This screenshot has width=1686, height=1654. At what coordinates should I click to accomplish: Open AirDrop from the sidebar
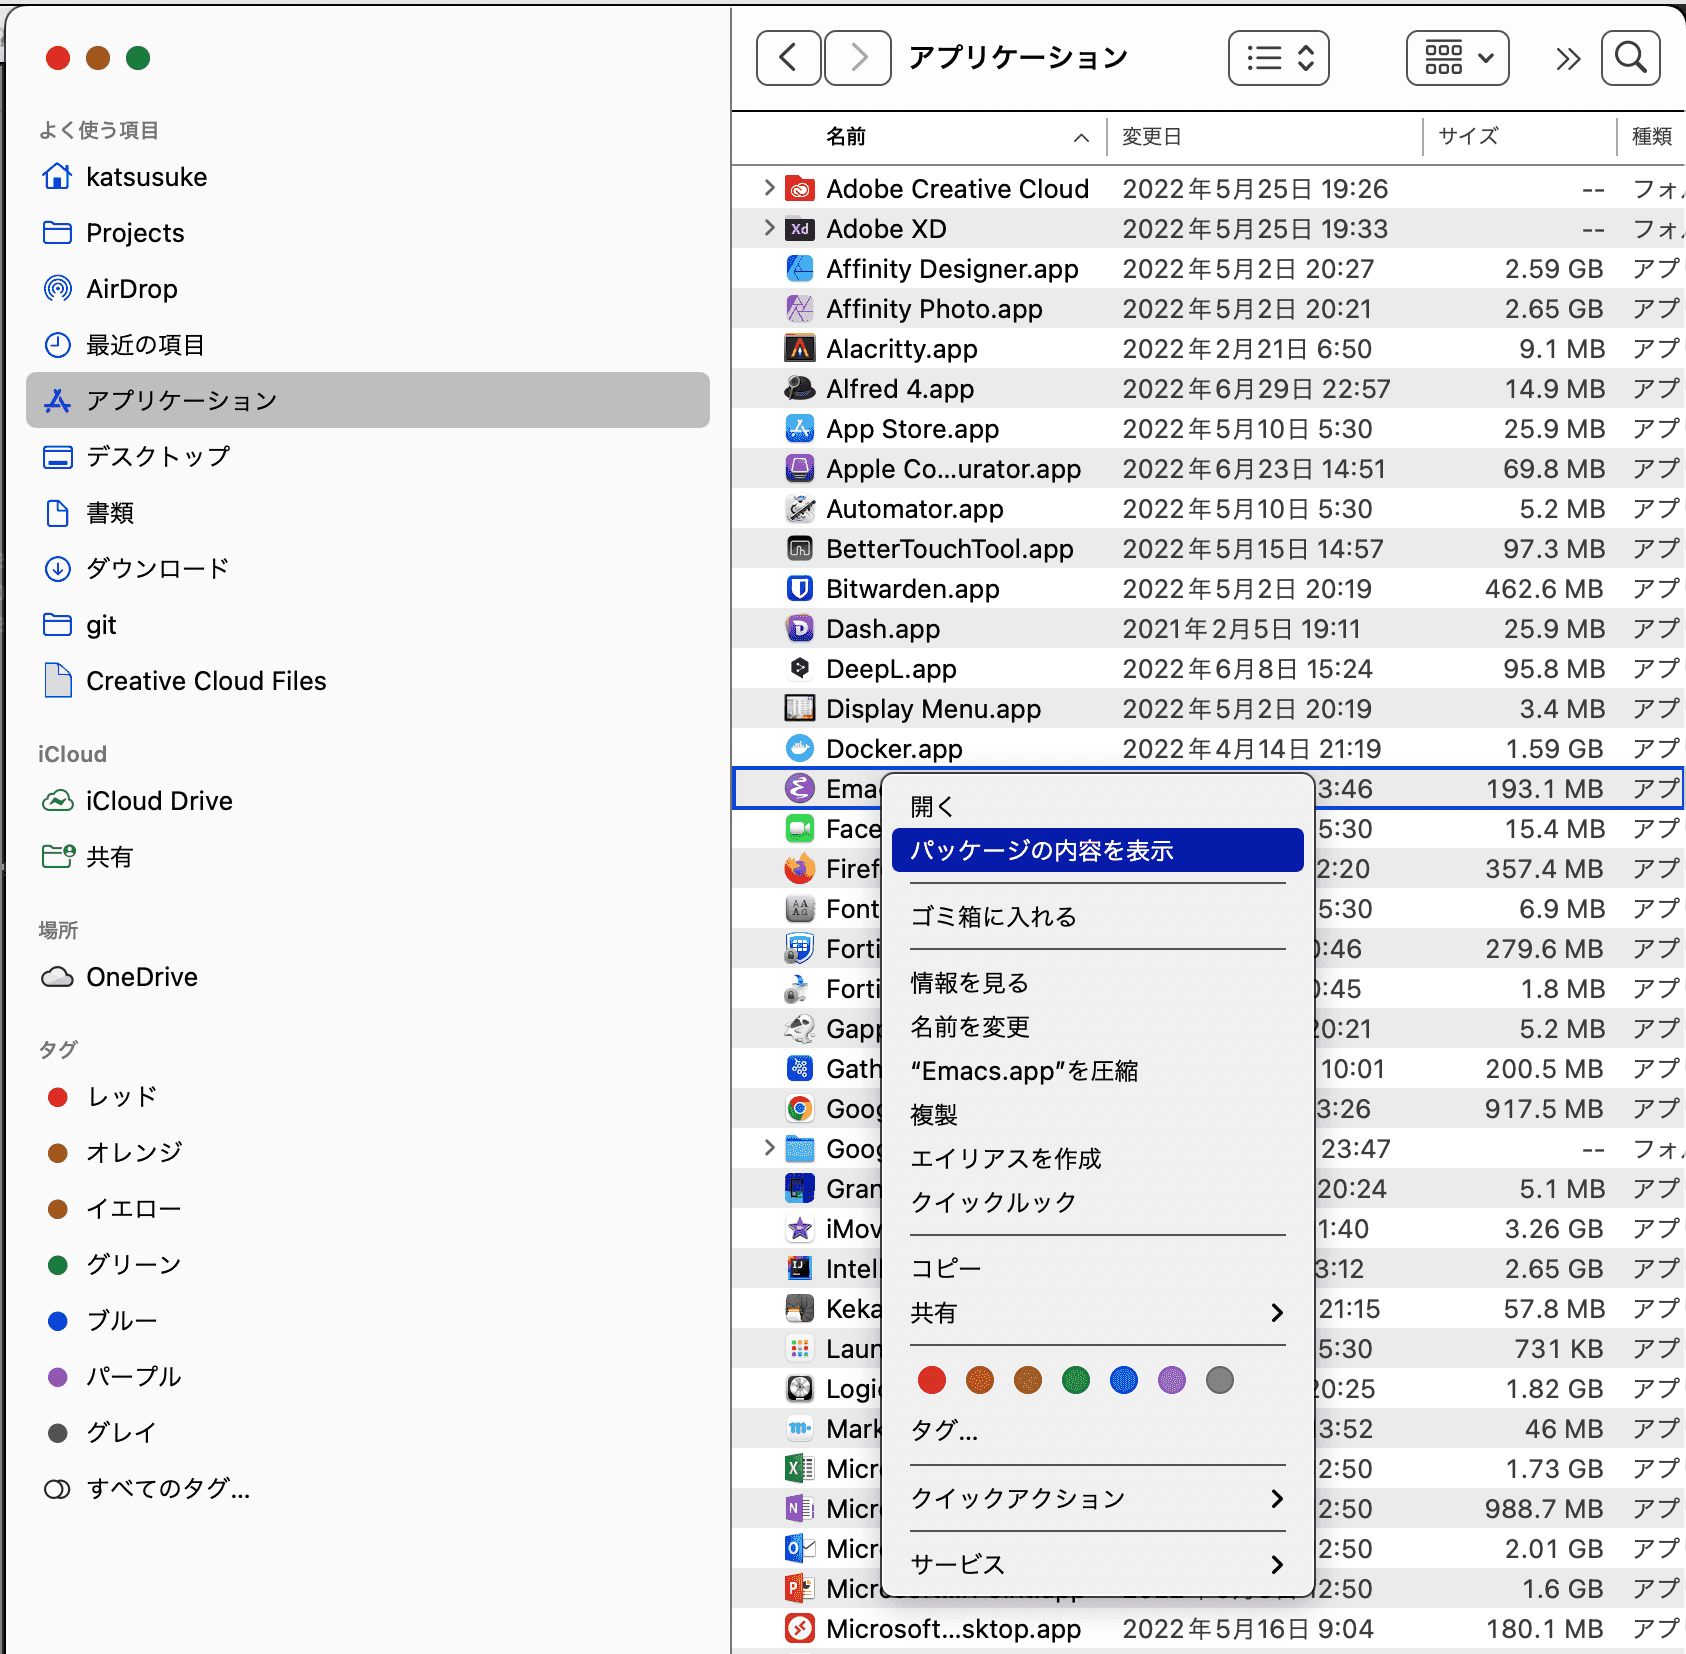pyautogui.click(x=131, y=289)
